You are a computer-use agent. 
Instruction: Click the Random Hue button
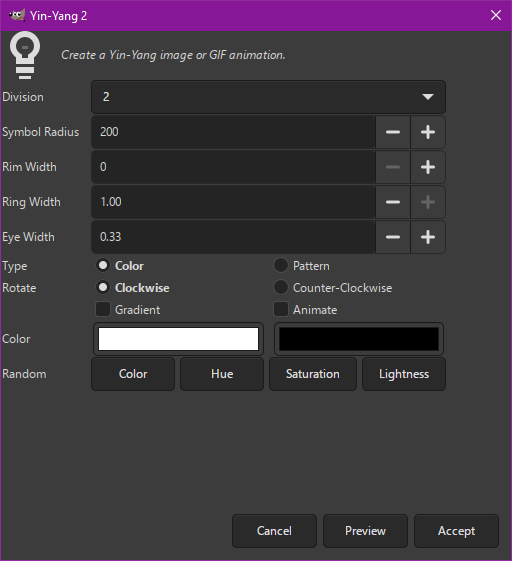[222, 374]
